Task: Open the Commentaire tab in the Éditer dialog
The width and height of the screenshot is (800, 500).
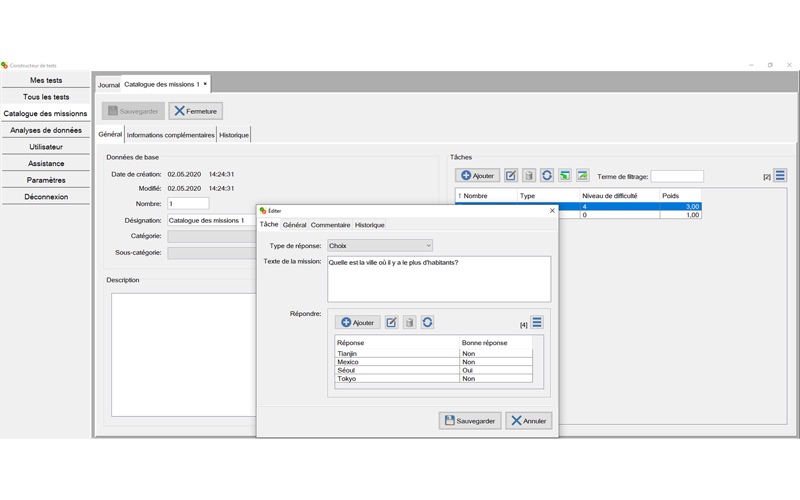Action: click(x=330, y=224)
